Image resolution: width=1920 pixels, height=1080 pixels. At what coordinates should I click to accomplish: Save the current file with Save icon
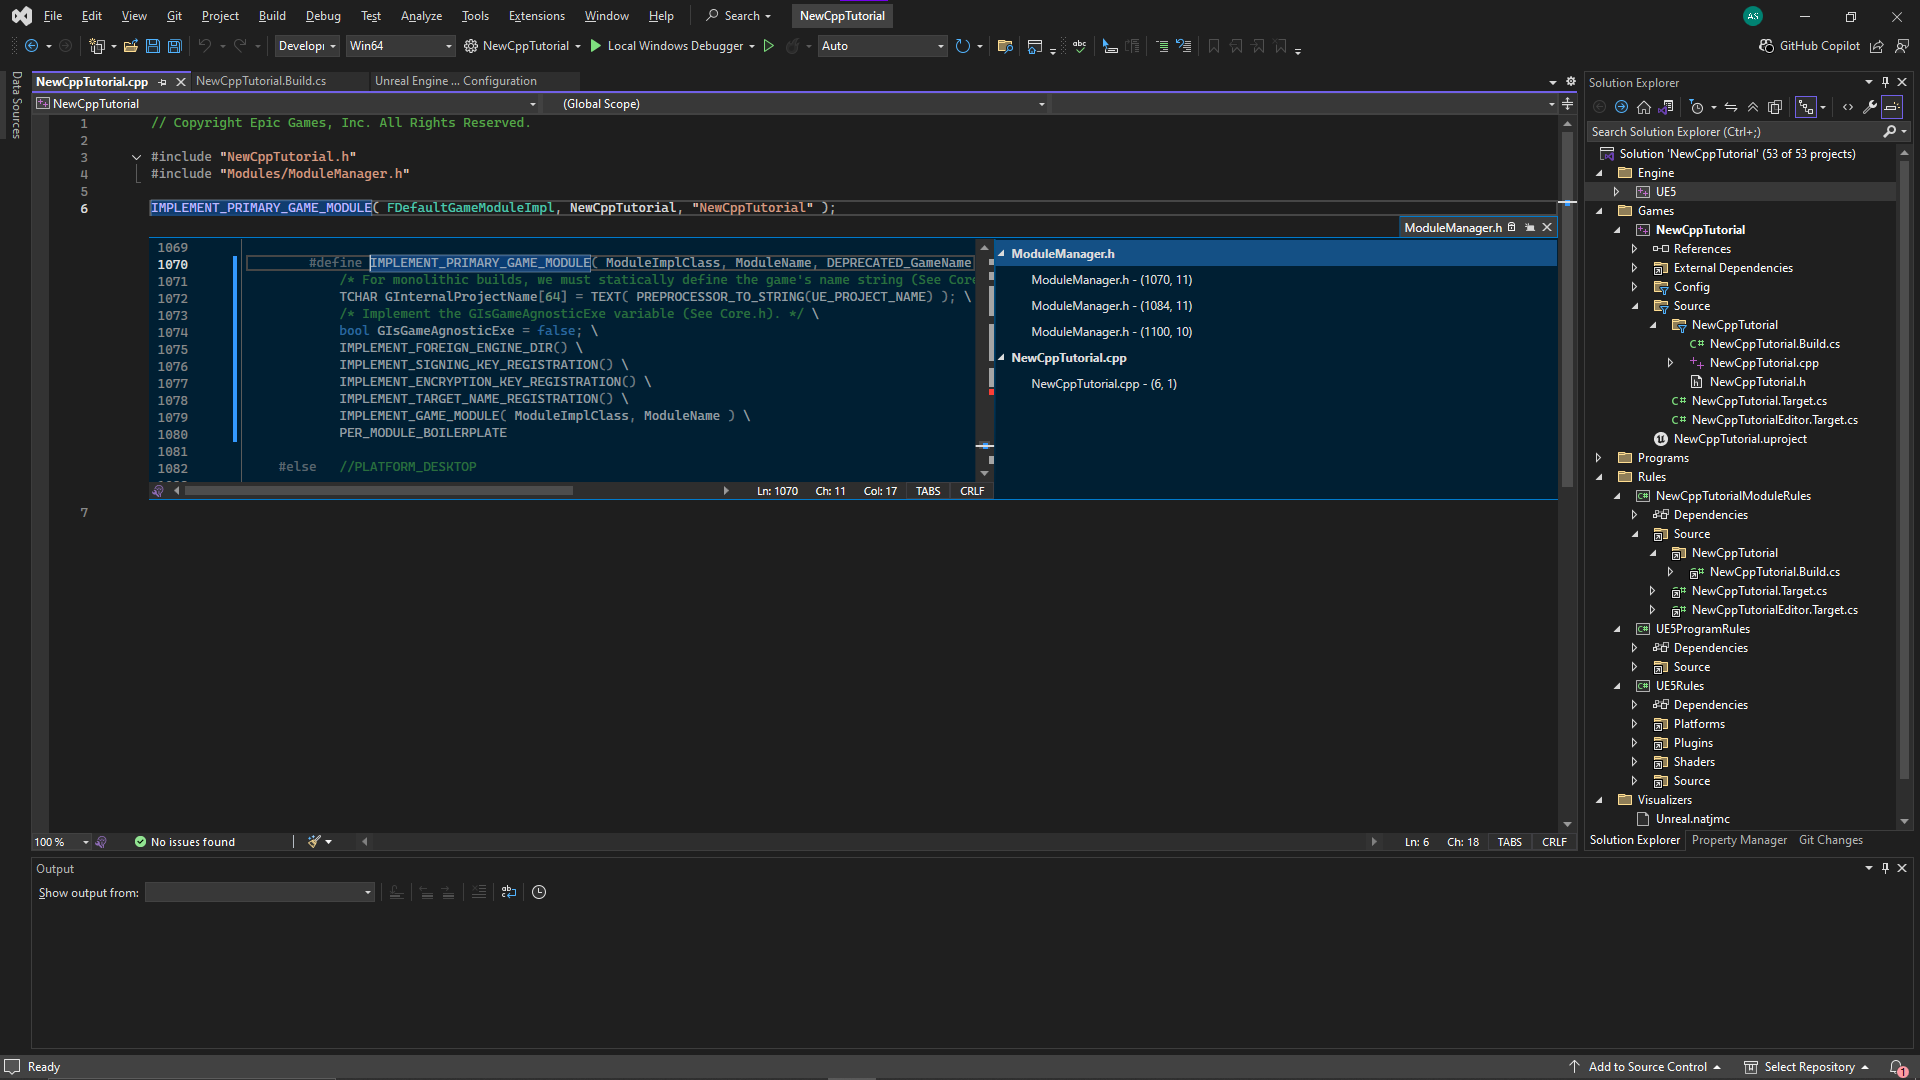[153, 46]
